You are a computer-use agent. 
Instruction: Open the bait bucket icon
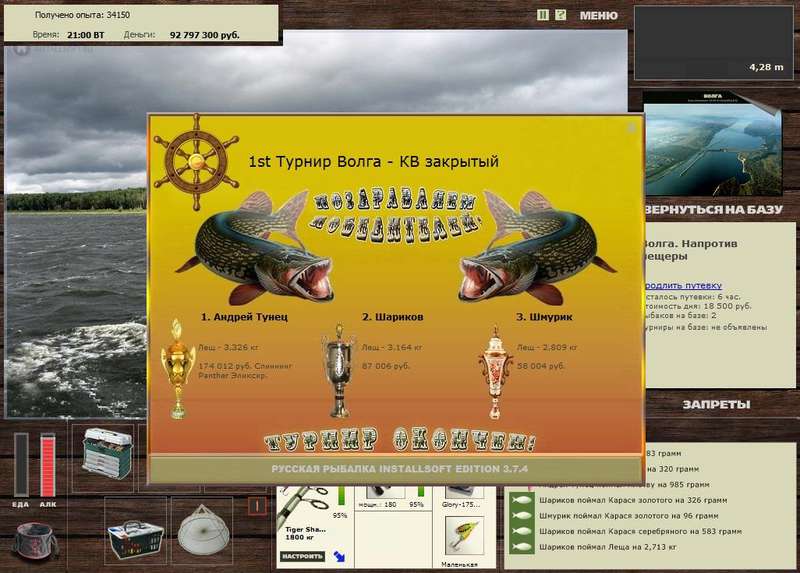pos(35,541)
